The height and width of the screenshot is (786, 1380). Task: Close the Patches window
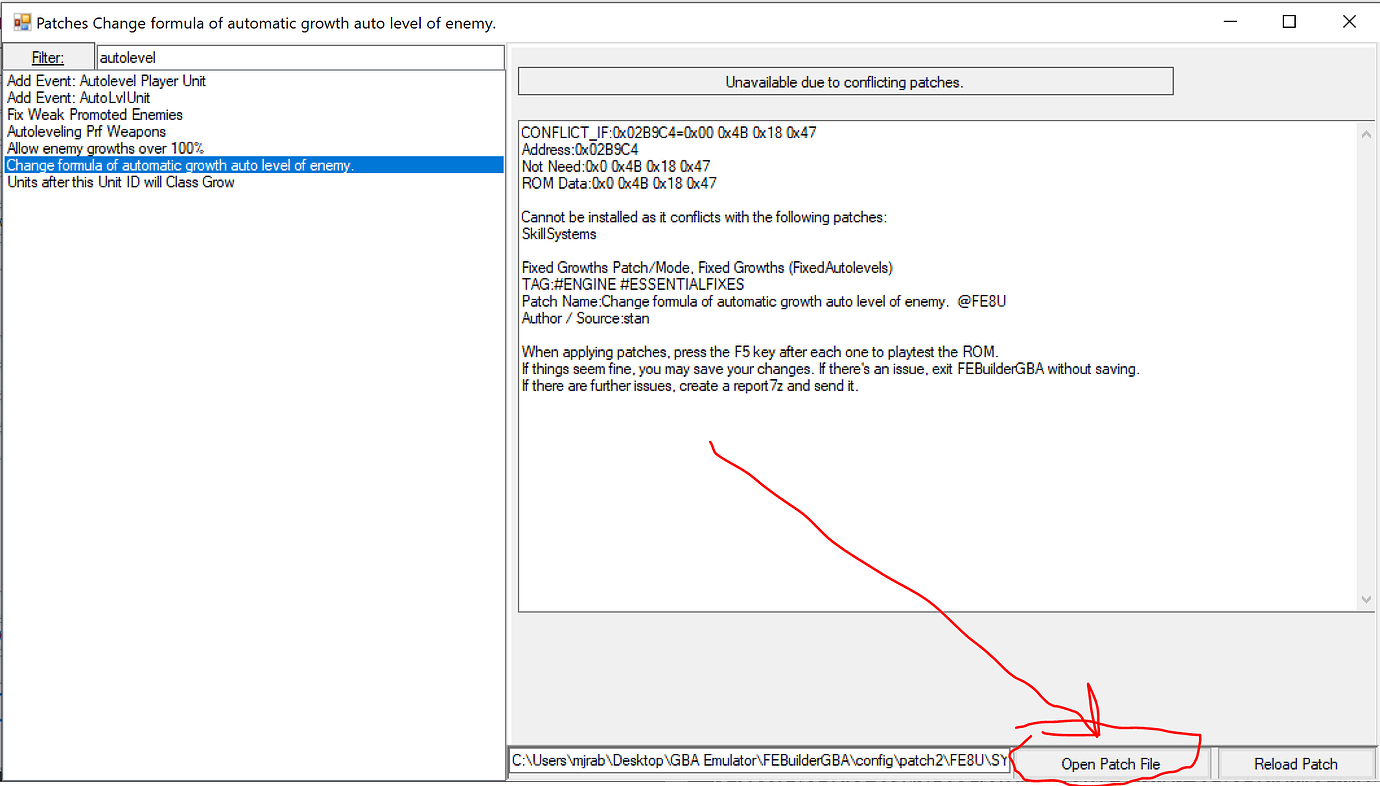pos(1349,22)
